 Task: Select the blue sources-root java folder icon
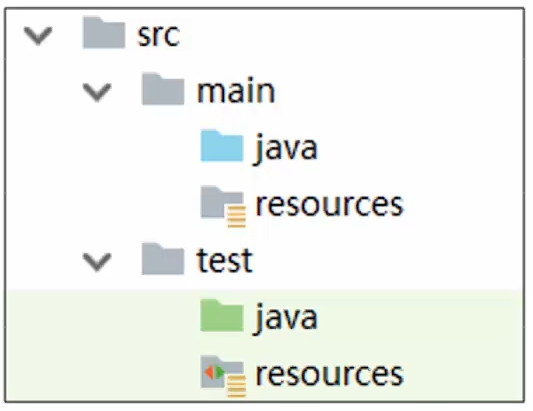[222, 145]
